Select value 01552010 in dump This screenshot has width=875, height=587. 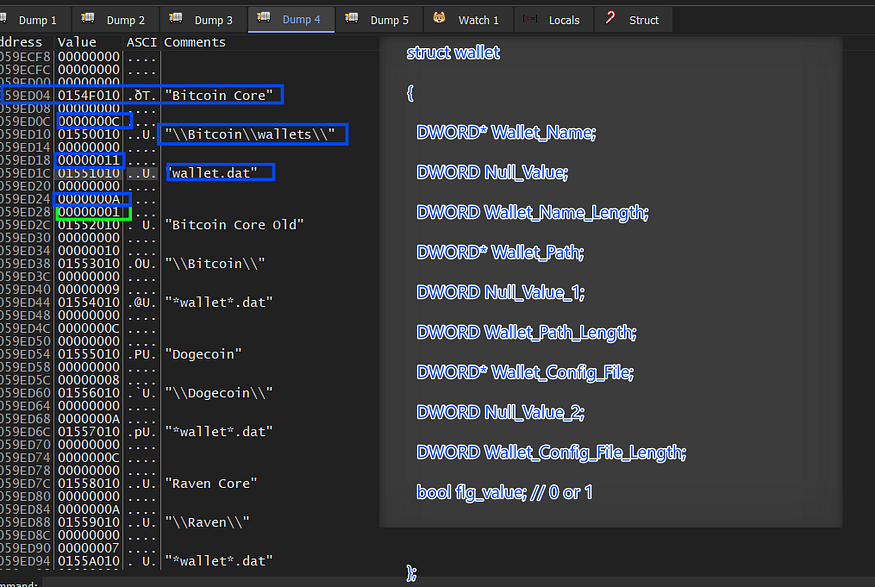coord(89,225)
